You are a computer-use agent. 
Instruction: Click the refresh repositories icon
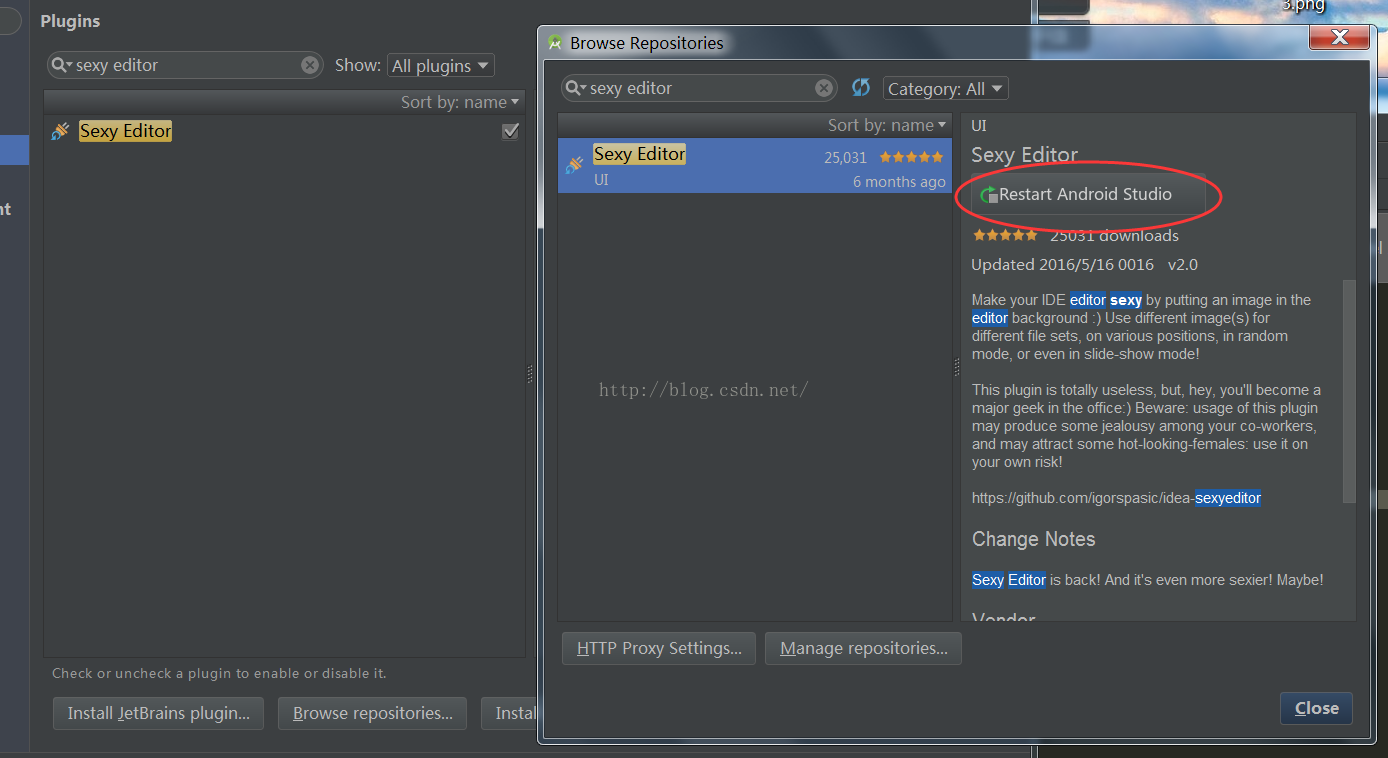[x=860, y=88]
